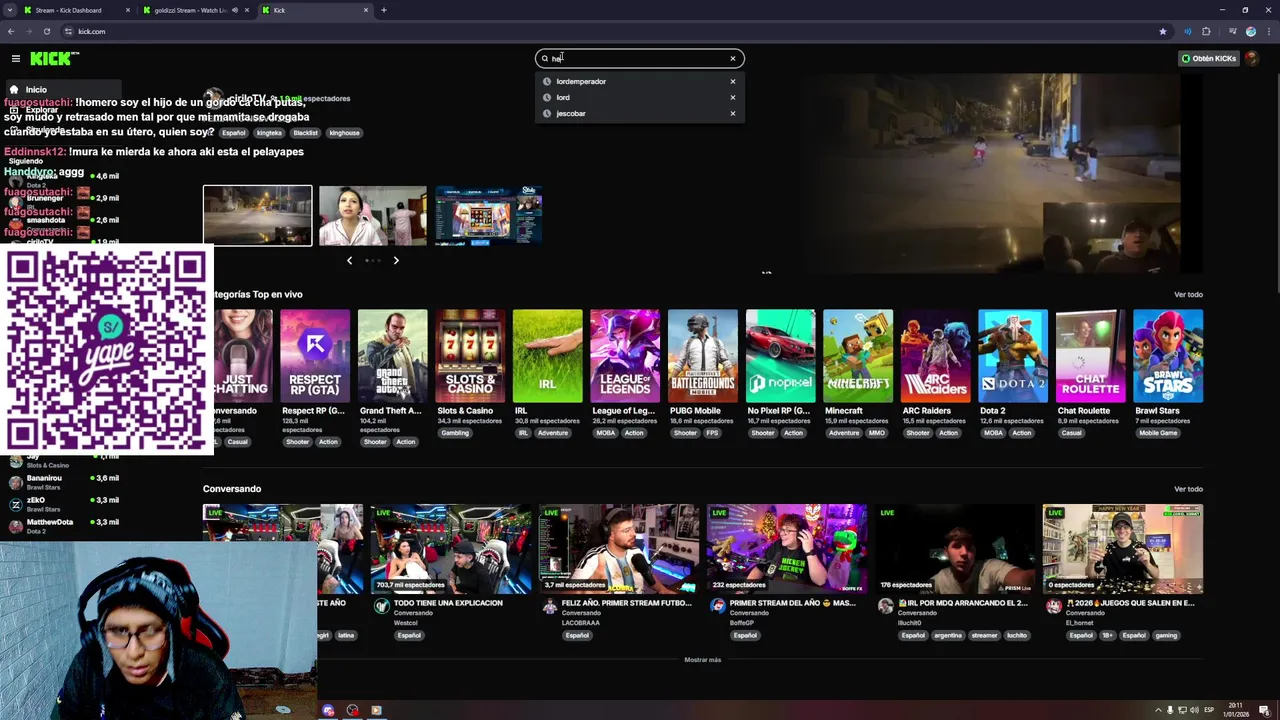
Task: Open the Respect RP (GTA) category
Action: coord(315,356)
